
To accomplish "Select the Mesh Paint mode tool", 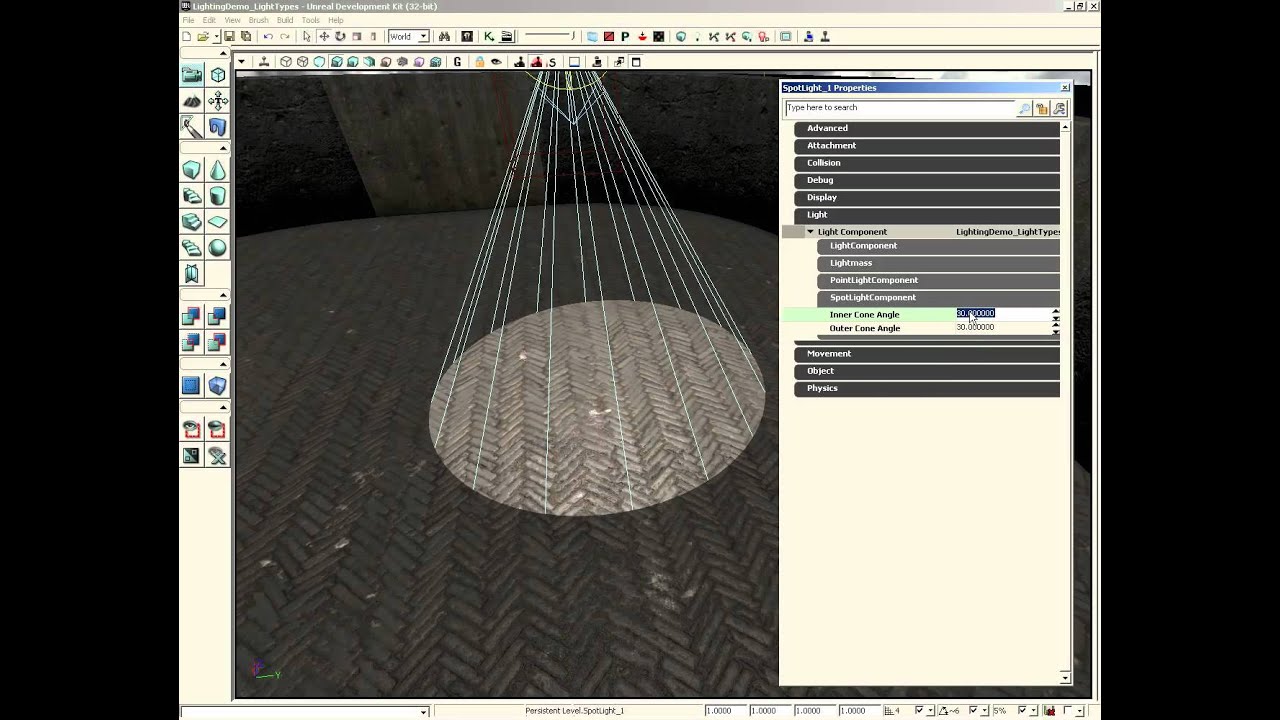I will [191, 127].
